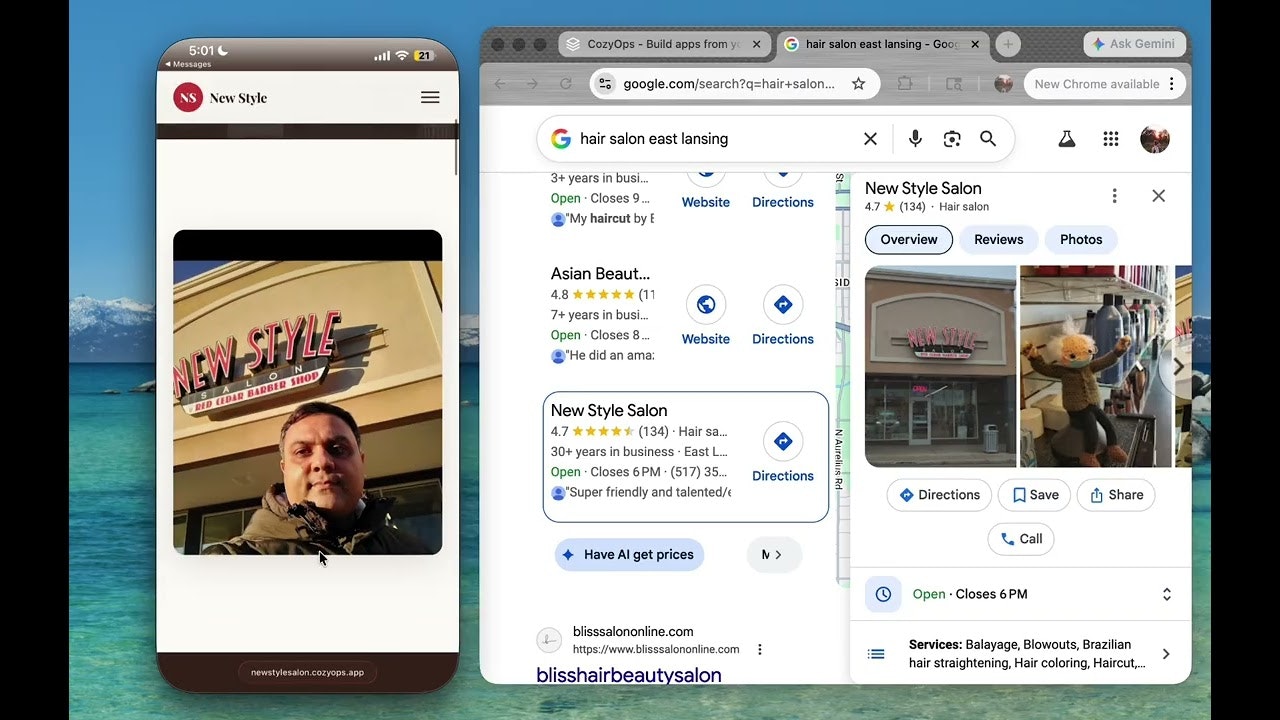This screenshot has width=1280, height=720.
Task: Open the Asian Beauty listing title
Action: (600, 273)
